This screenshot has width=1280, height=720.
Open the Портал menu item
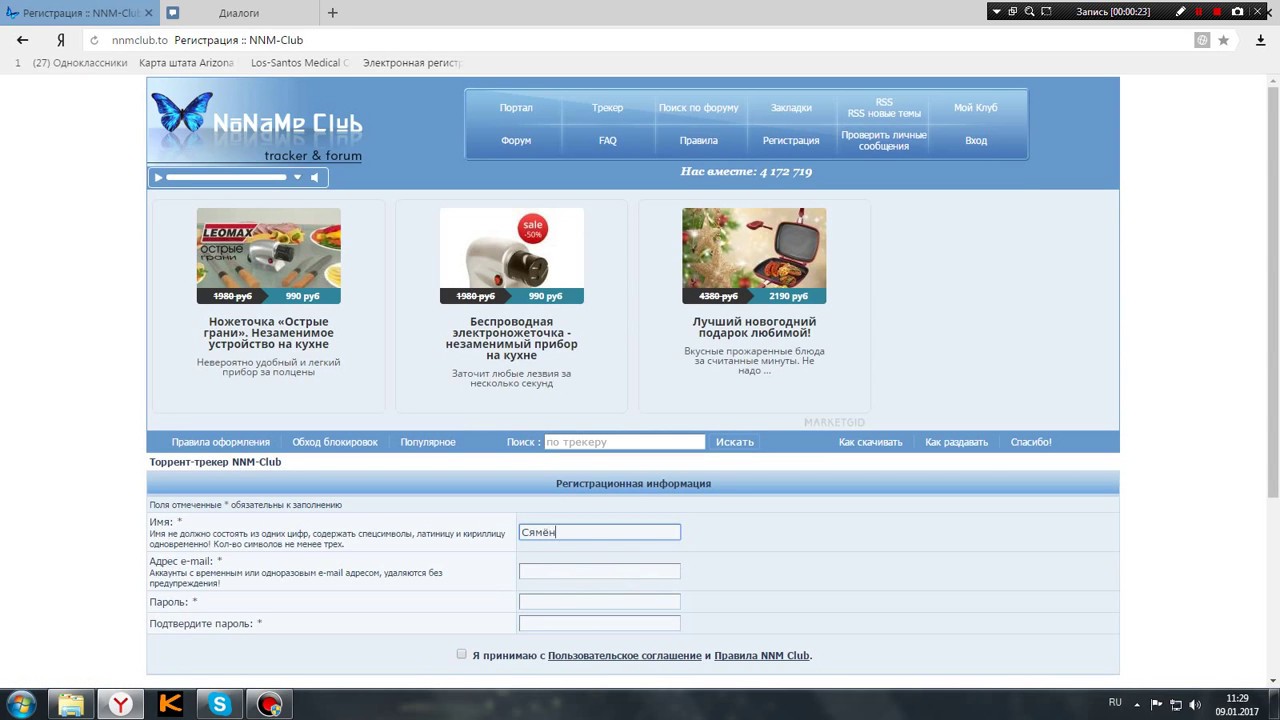coord(516,108)
